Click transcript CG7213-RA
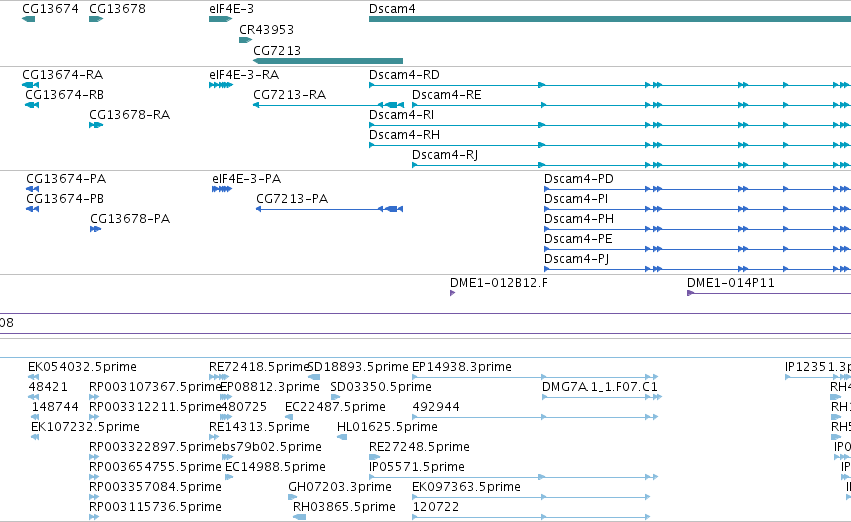This screenshot has height=522, width=851. (289, 94)
